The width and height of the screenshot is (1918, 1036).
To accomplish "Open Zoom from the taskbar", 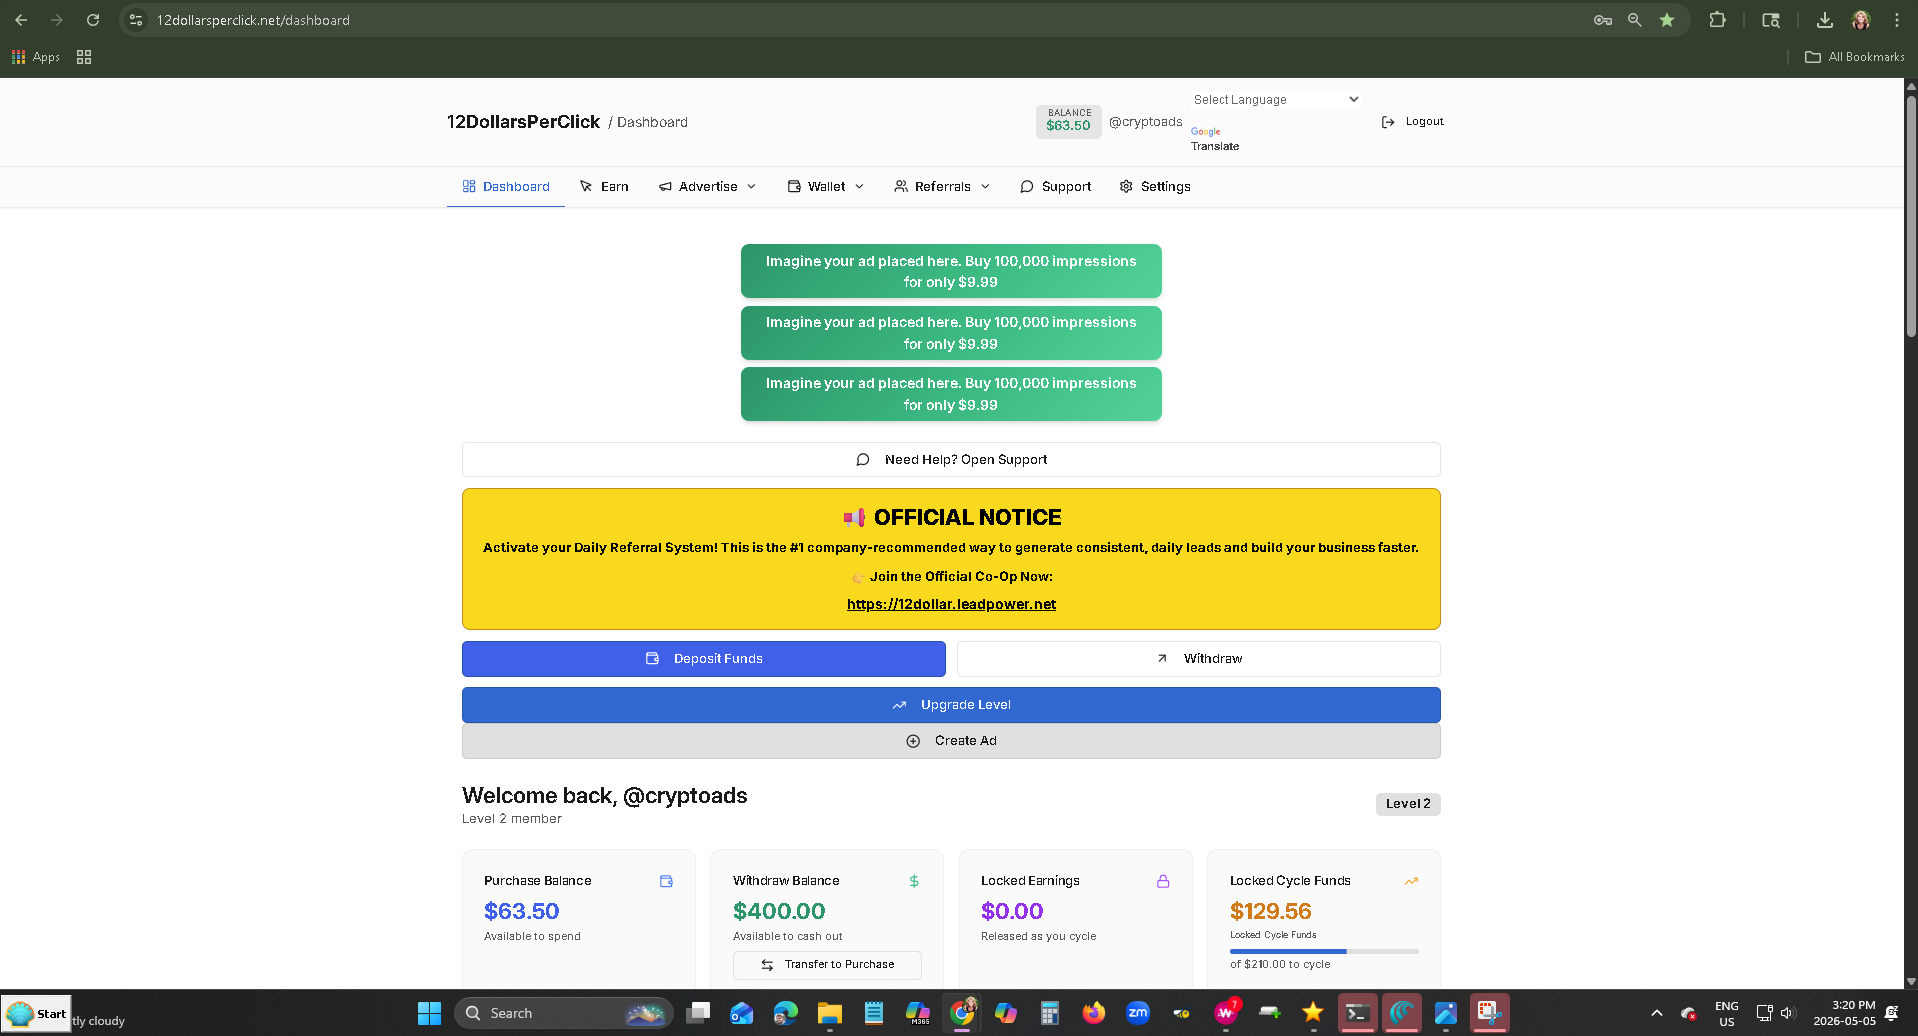I will pyautogui.click(x=1138, y=1013).
